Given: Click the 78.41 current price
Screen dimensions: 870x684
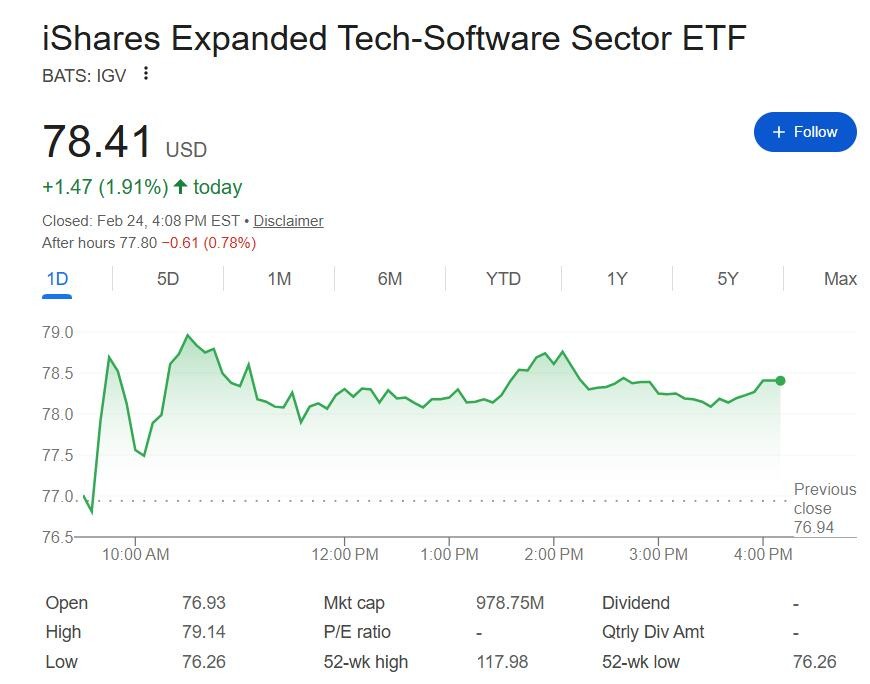Looking at the screenshot, I should [97, 142].
